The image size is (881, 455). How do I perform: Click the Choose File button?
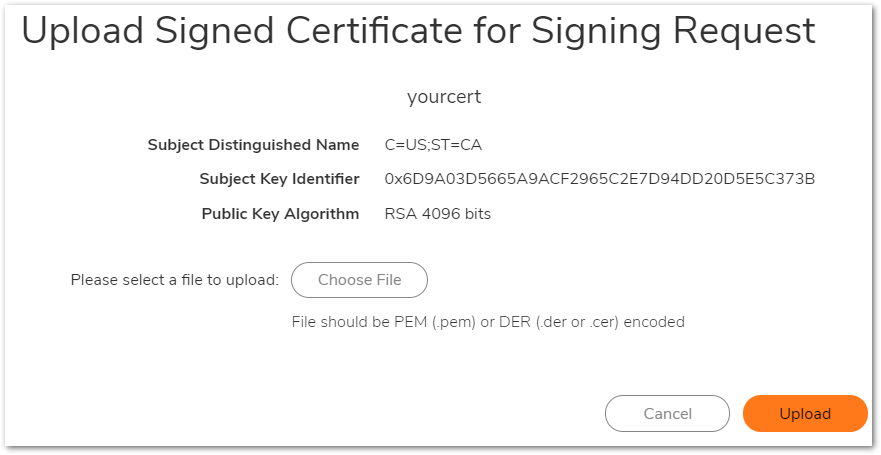[x=359, y=280]
